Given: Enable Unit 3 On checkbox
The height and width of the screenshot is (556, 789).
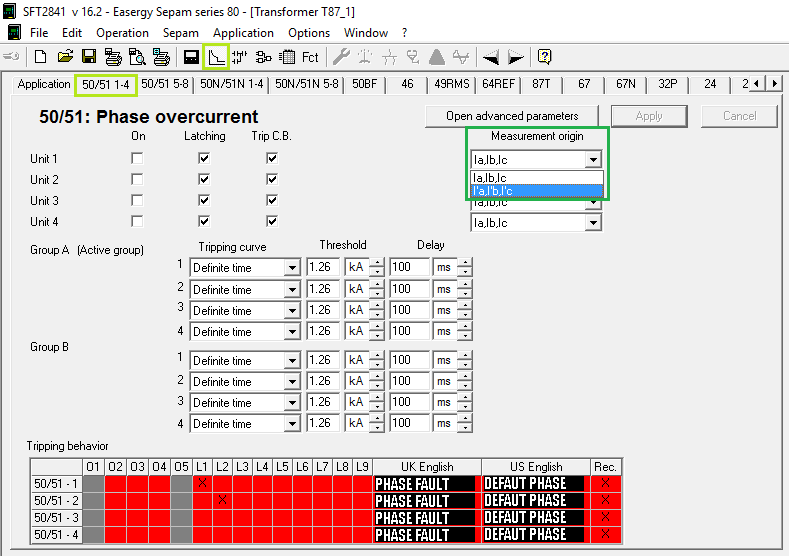Looking at the screenshot, I should (137, 200).
